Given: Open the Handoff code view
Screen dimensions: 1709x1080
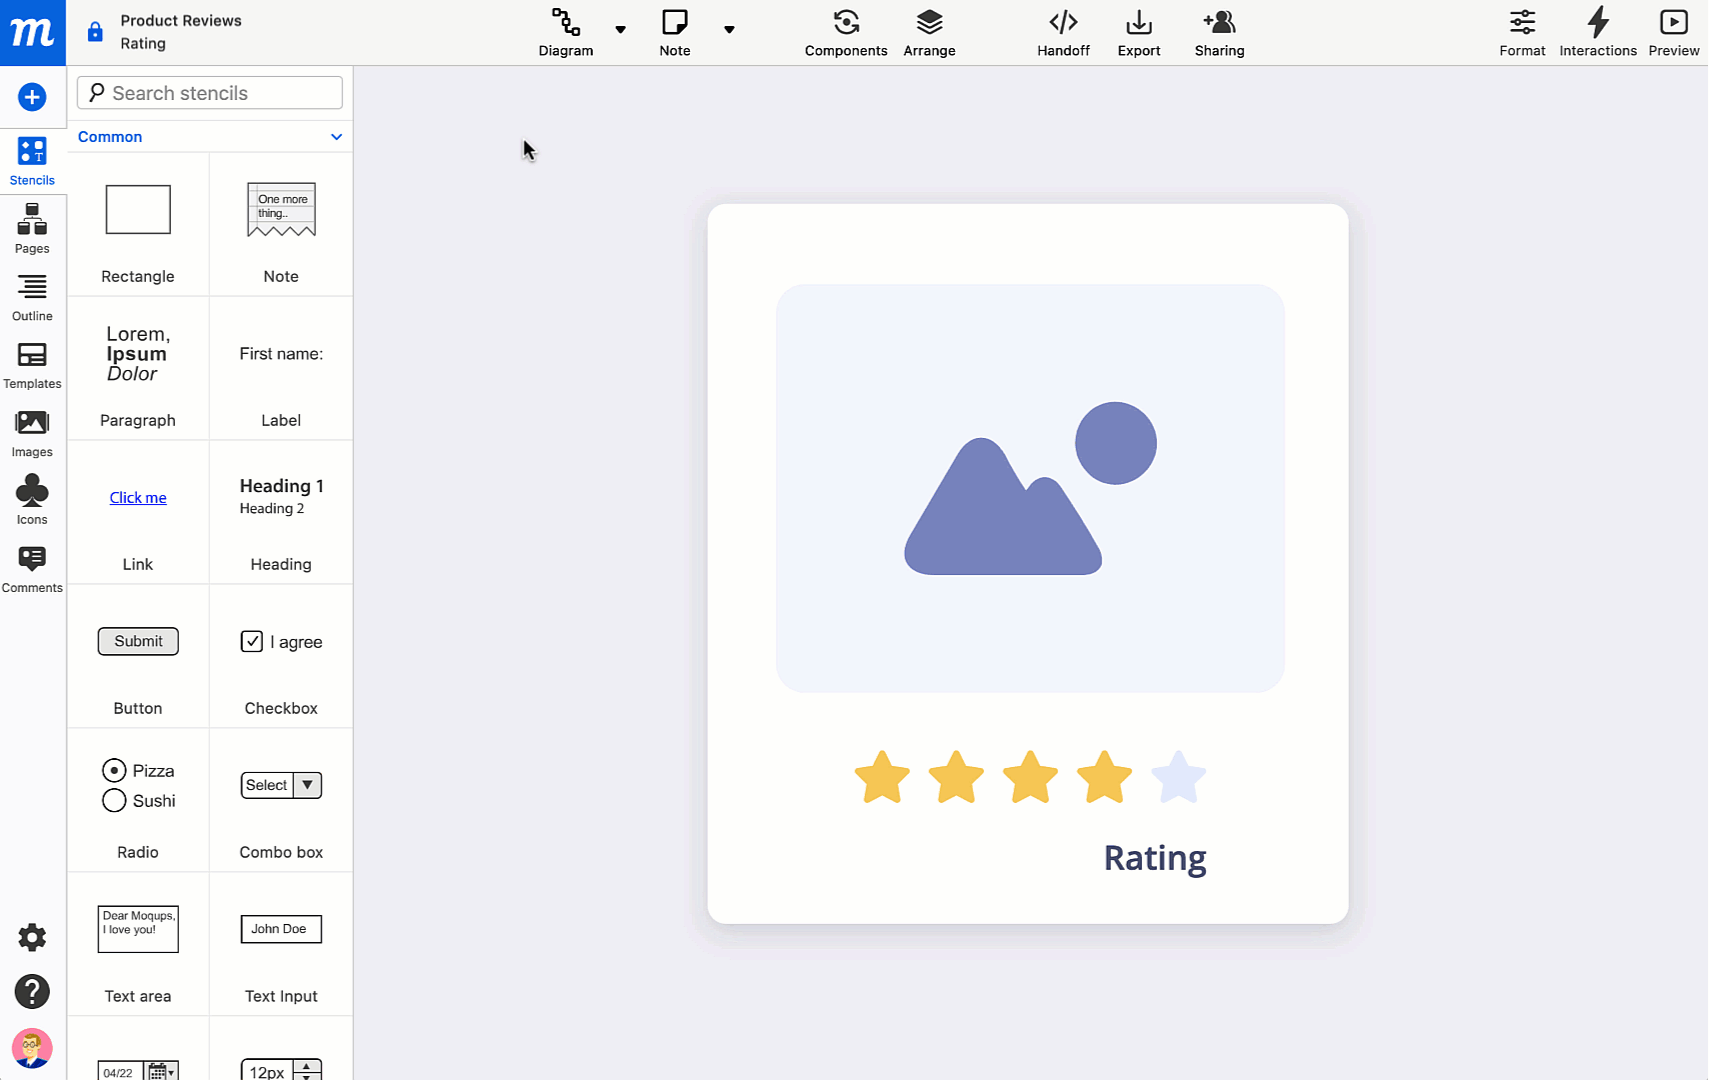Looking at the screenshot, I should tap(1062, 32).
